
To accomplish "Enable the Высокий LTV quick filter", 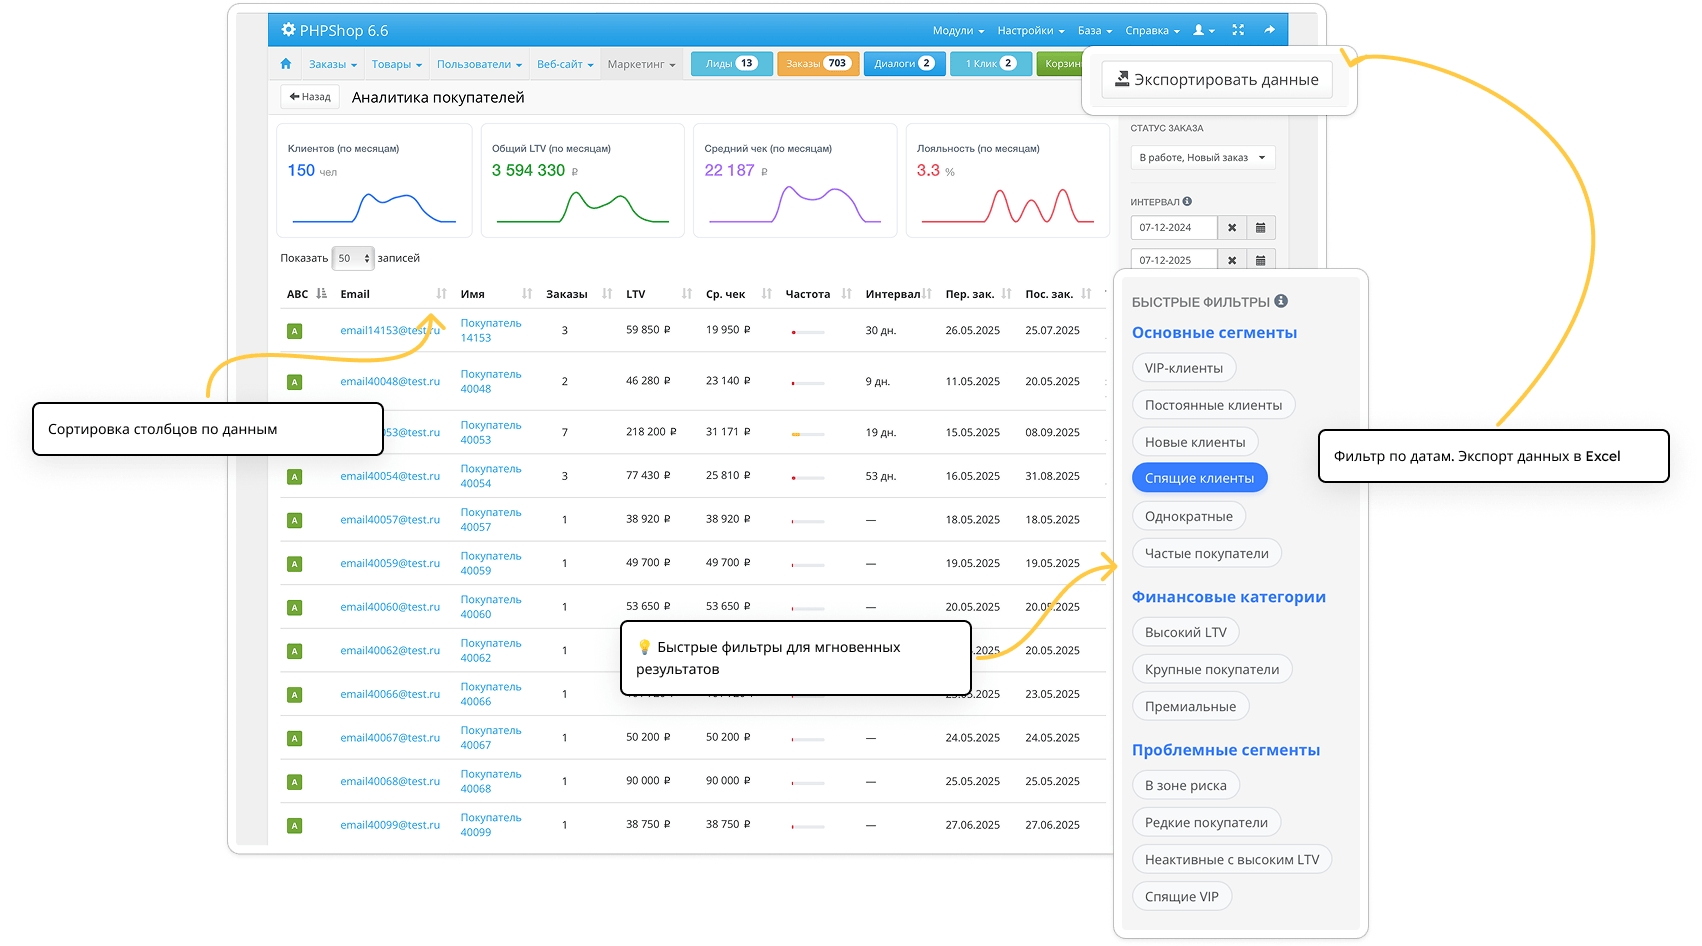I will 1185,632.
